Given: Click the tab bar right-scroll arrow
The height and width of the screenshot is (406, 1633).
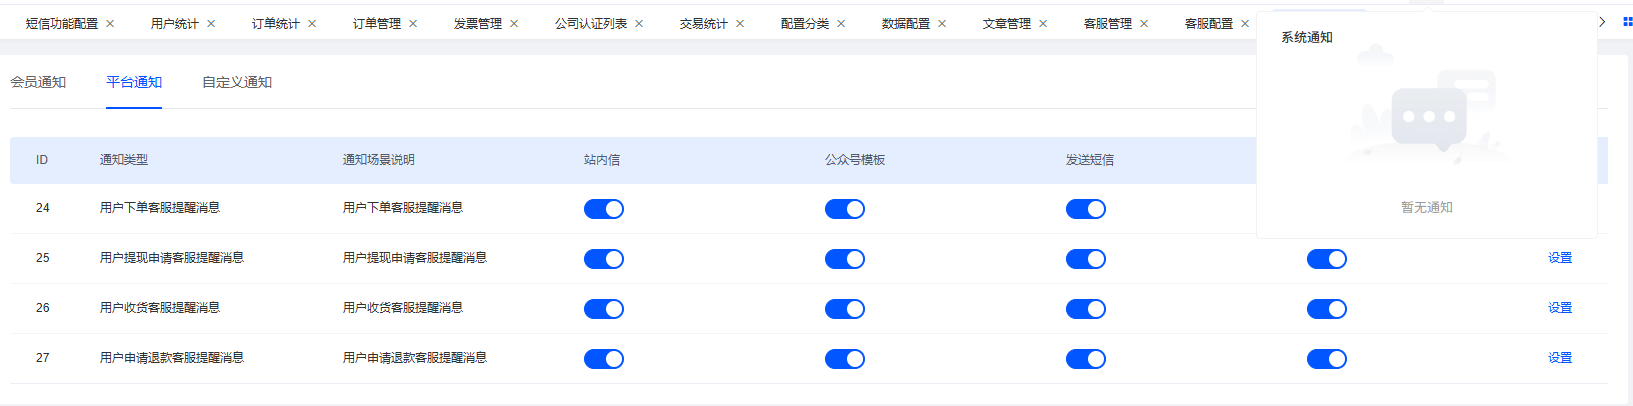Looking at the screenshot, I should 1602,21.
